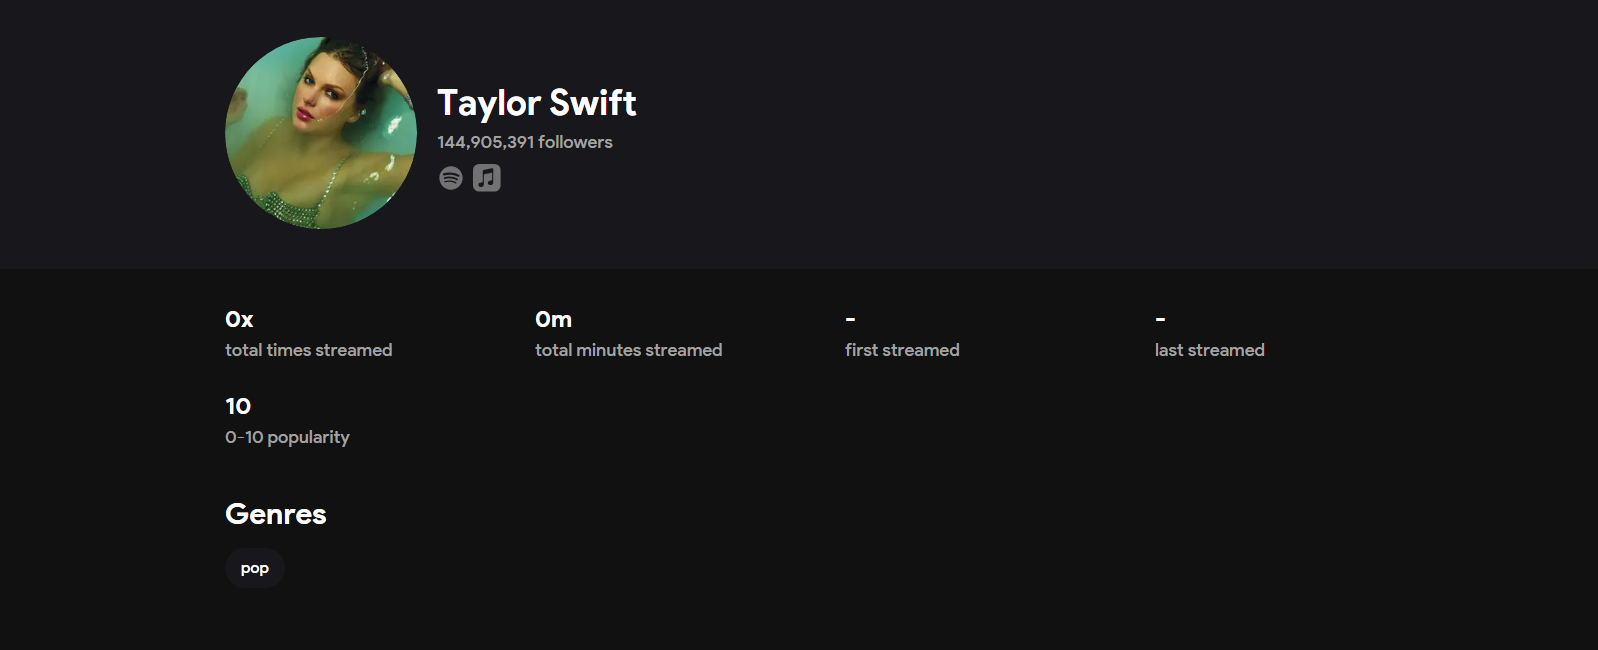Select the pop genre chip
Screen dimensions: 1598x650
[255, 568]
